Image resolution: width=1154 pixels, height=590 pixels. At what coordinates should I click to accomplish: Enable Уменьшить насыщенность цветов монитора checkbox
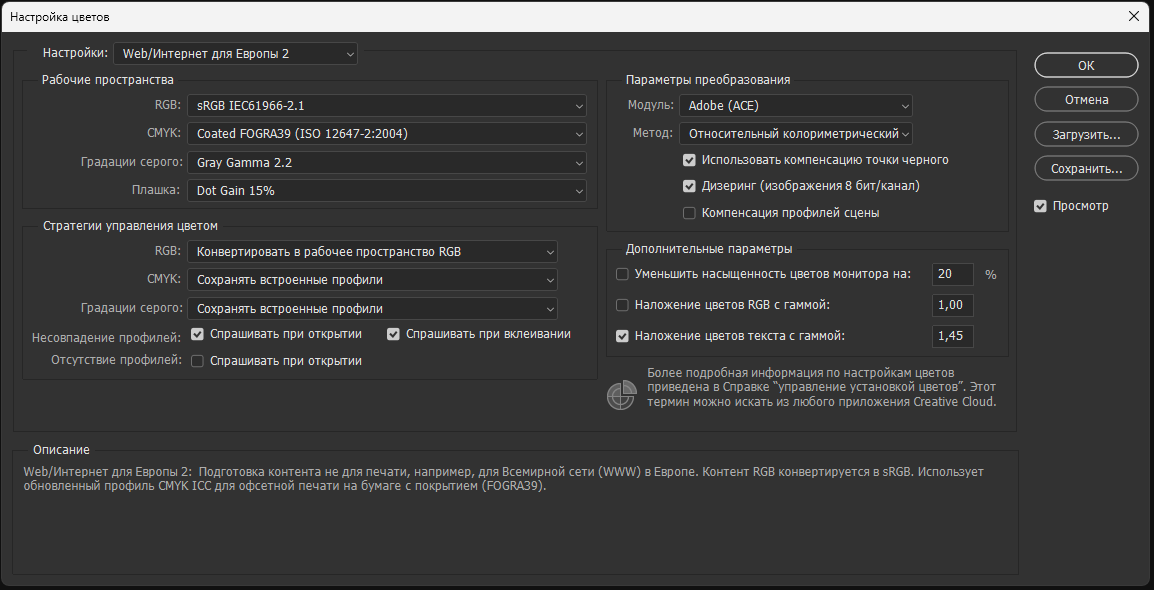[x=622, y=274]
